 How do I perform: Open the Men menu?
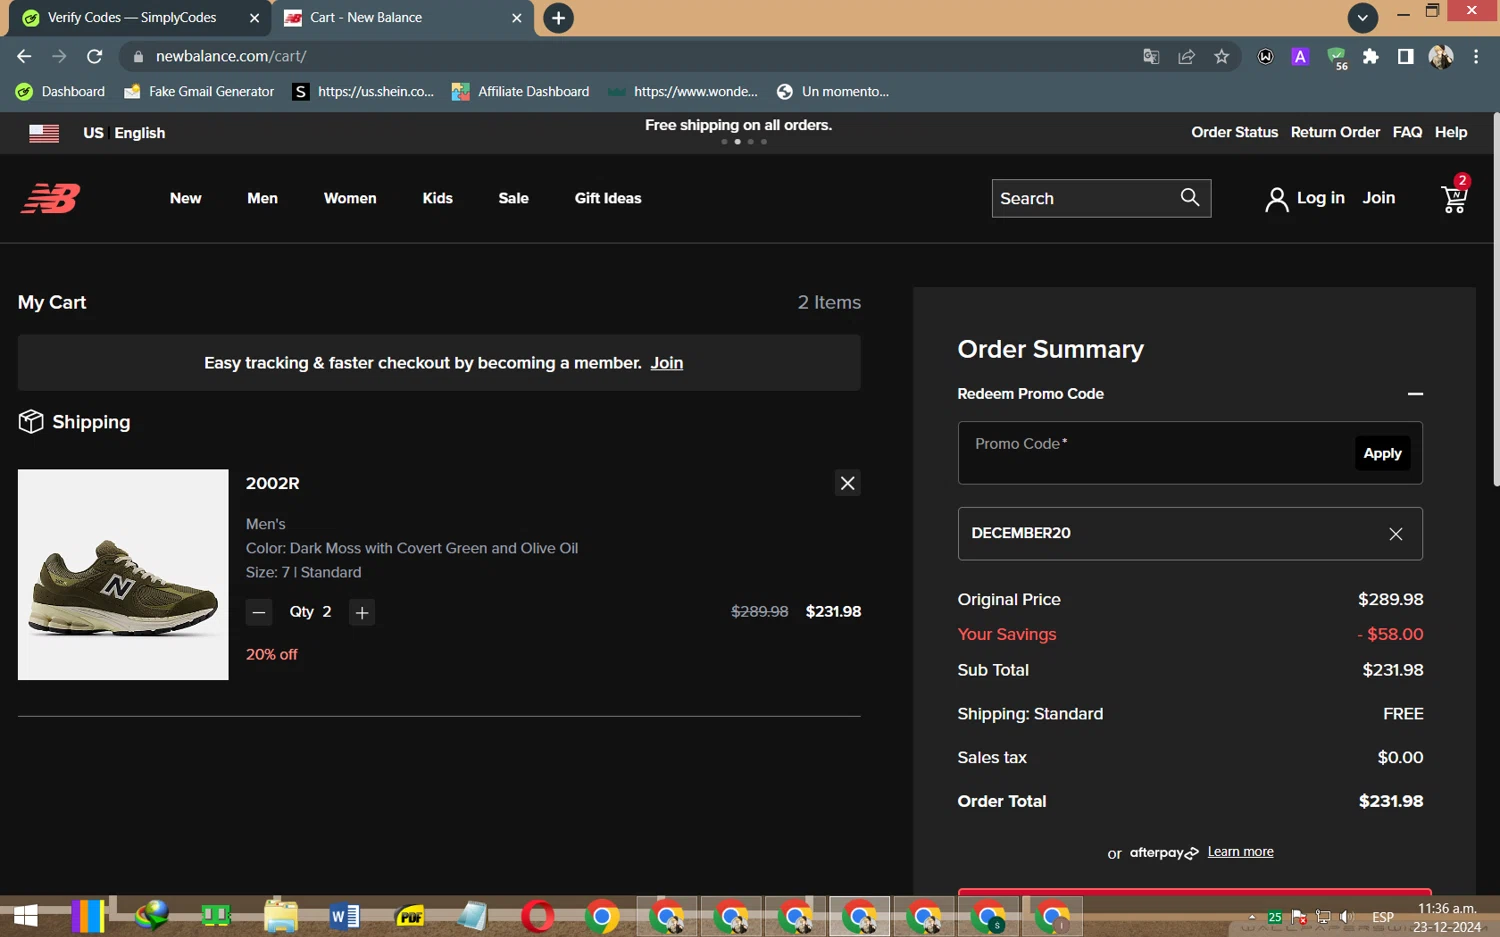tap(262, 198)
